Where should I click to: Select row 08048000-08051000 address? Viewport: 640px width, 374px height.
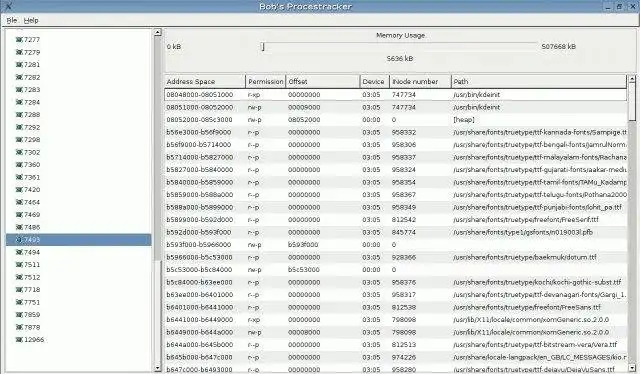[x=200, y=95]
